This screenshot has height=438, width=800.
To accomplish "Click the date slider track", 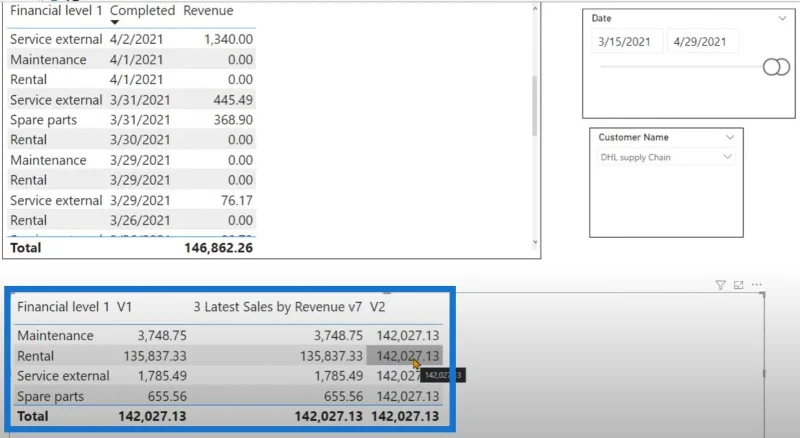I will click(681, 66).
